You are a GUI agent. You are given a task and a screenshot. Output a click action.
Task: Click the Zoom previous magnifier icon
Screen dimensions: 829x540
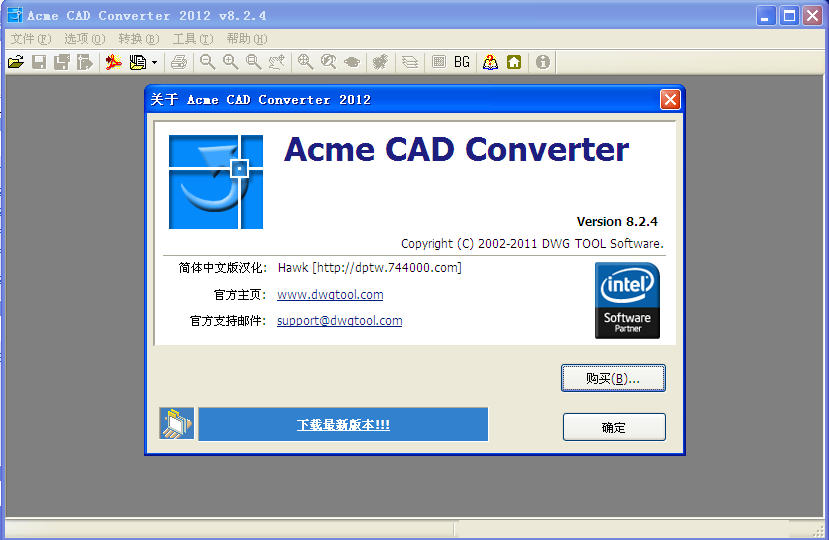328,62
